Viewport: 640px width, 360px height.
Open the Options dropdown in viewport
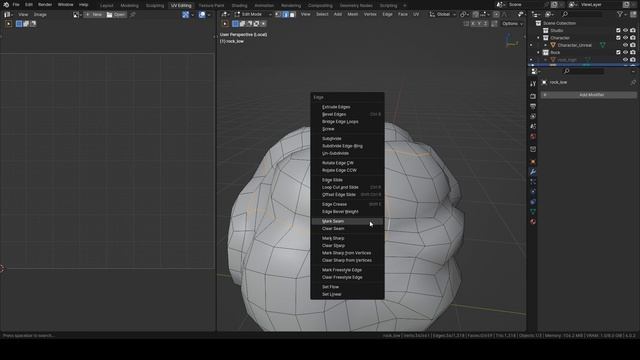click(x=512, y=24)
